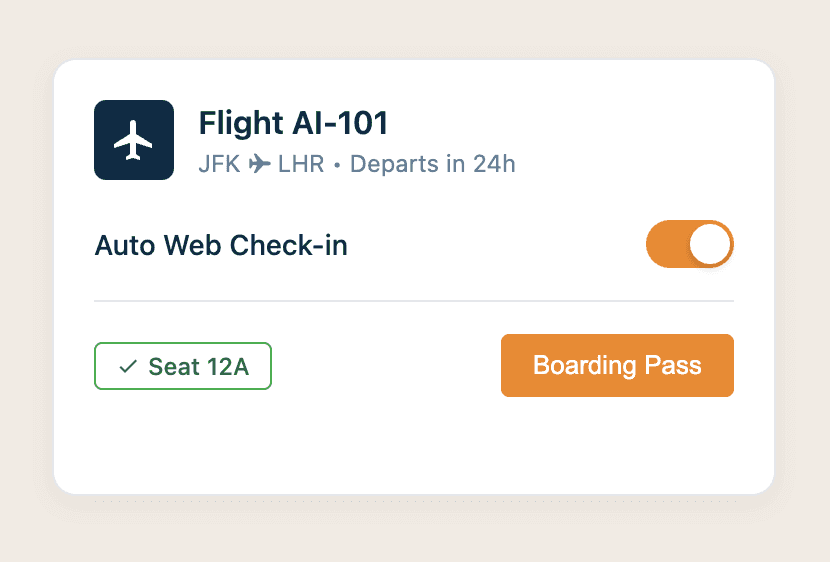Toggle the Auto Web Check-in switch off
This screenshot has height=562, width=830.
pos(690,244)
